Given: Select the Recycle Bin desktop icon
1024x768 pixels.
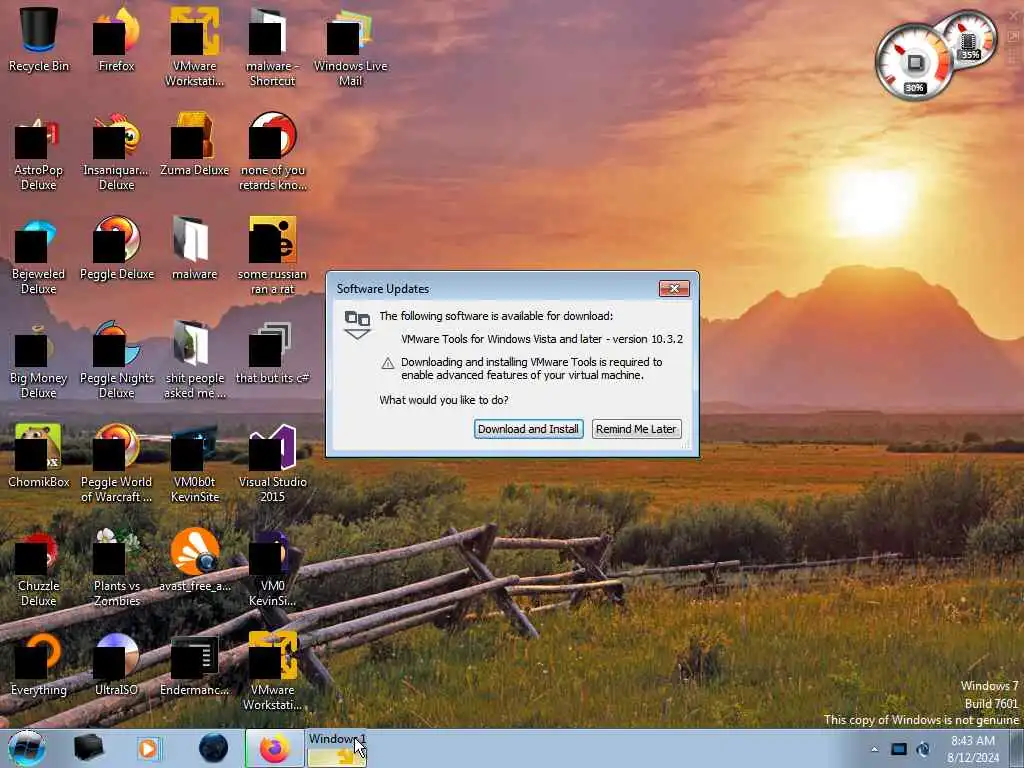Looking at the screenshot, I should coord(39,39).
